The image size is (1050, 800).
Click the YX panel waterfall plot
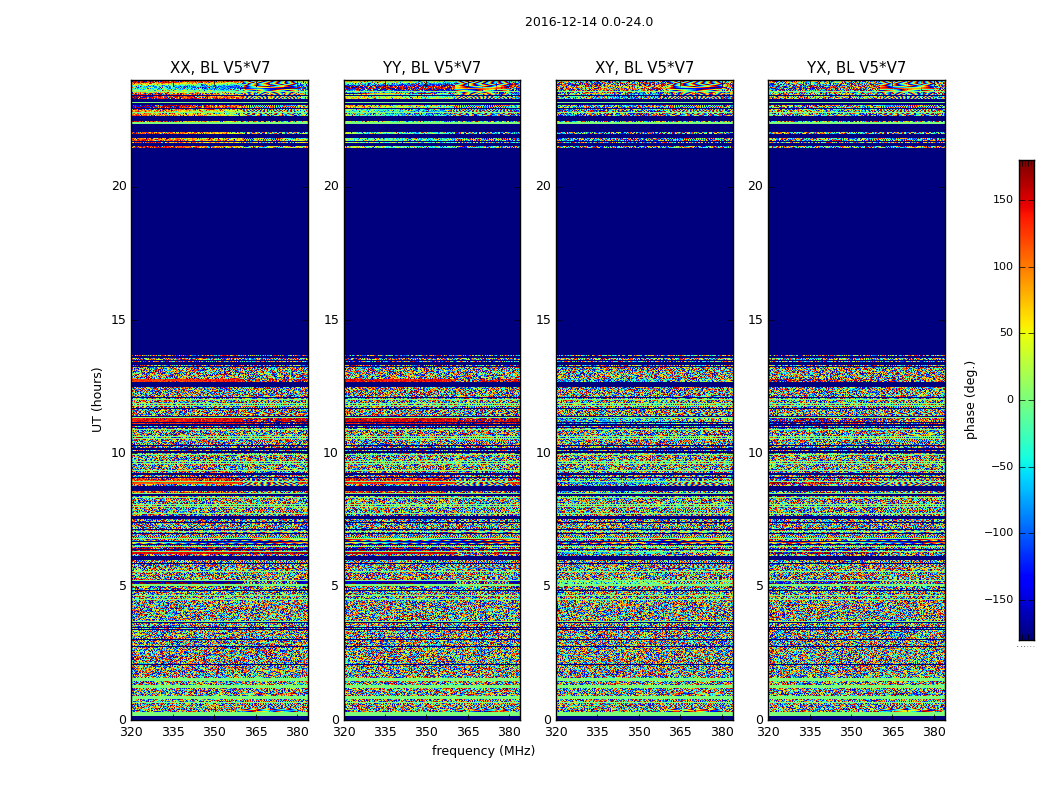pos(856,400)
